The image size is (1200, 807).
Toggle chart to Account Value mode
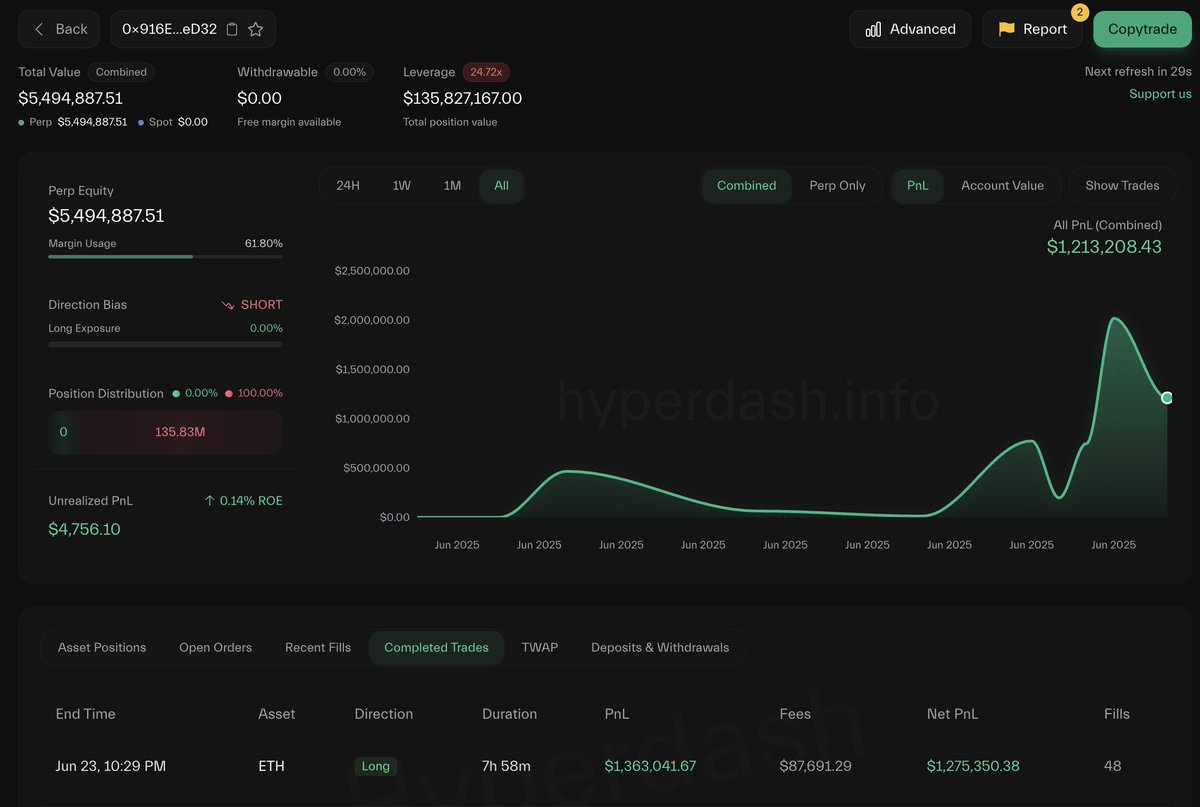(1002, 185)
